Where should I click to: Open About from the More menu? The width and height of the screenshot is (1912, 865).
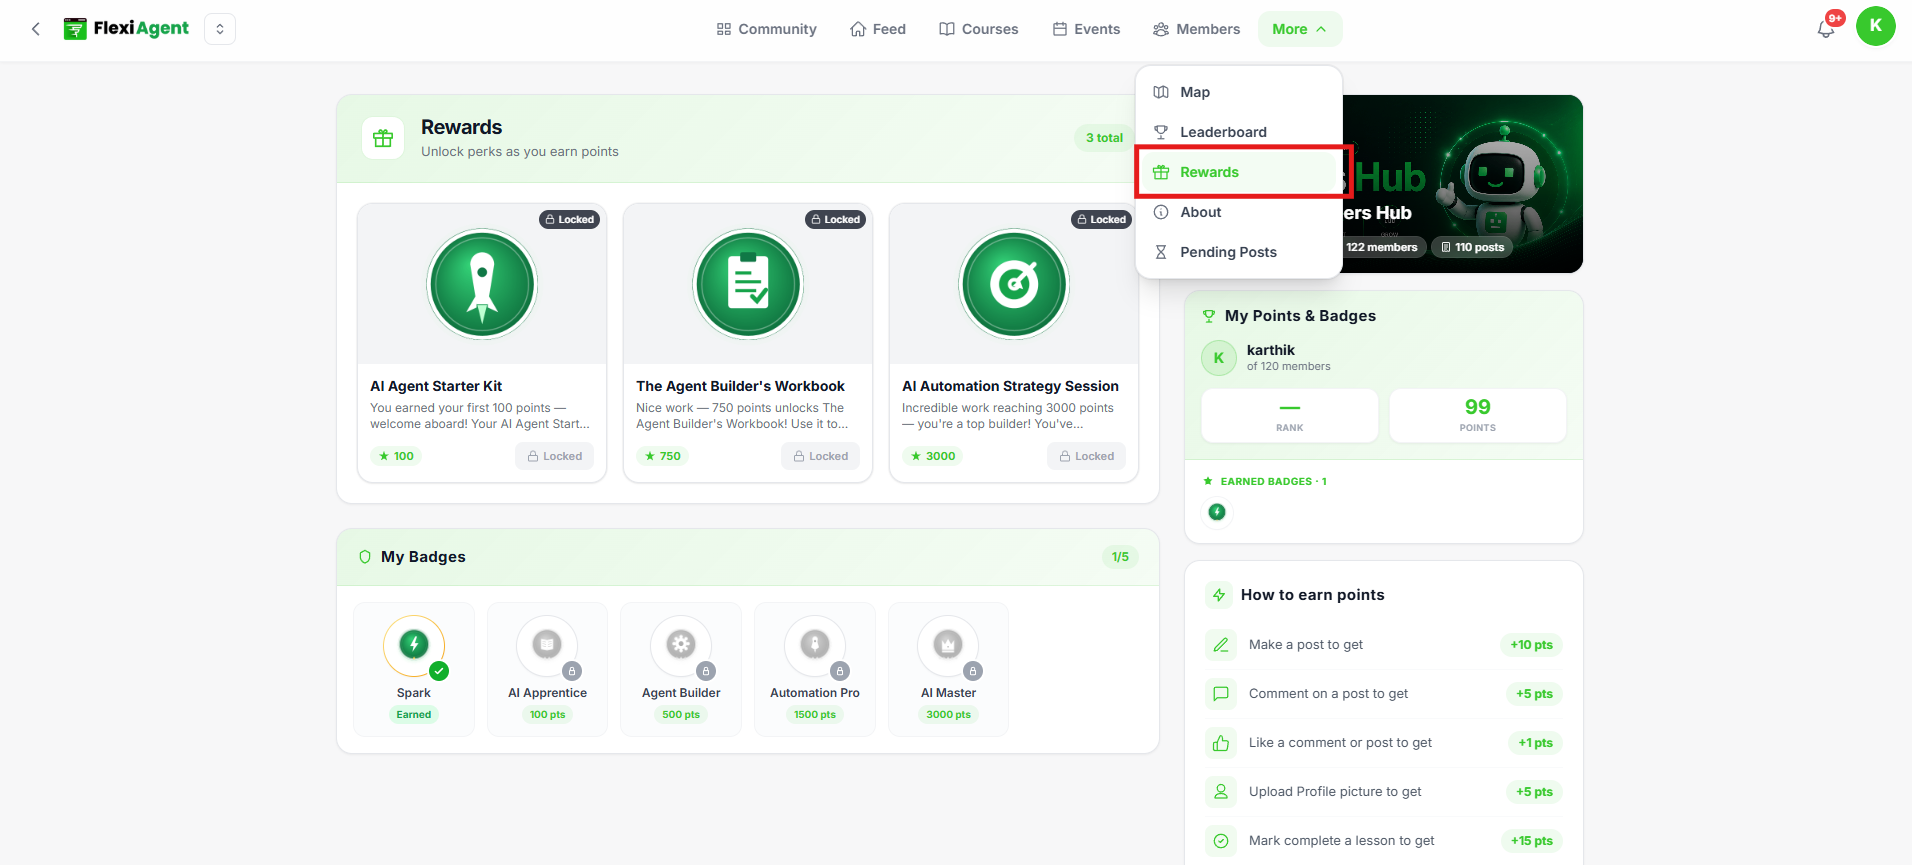click(1239, 212)
